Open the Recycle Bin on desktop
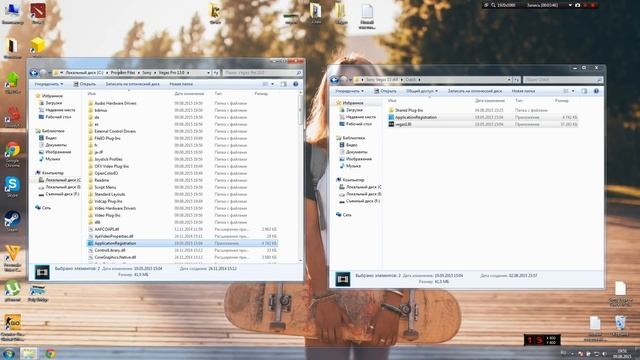The image size is (640, 360). point(620,325)
